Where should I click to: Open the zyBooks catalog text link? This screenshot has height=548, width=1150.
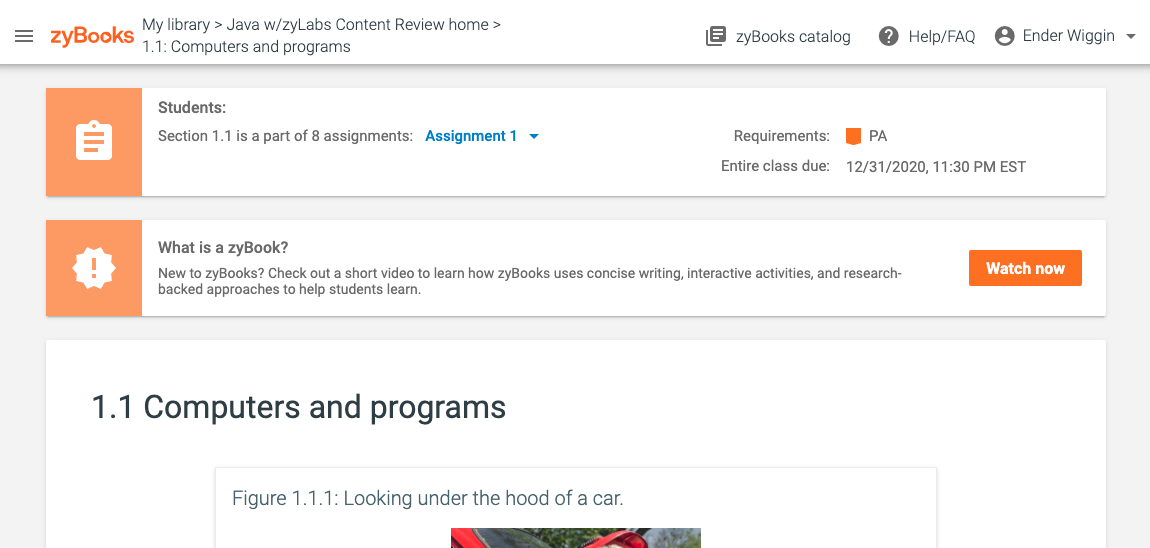point(792,36)
